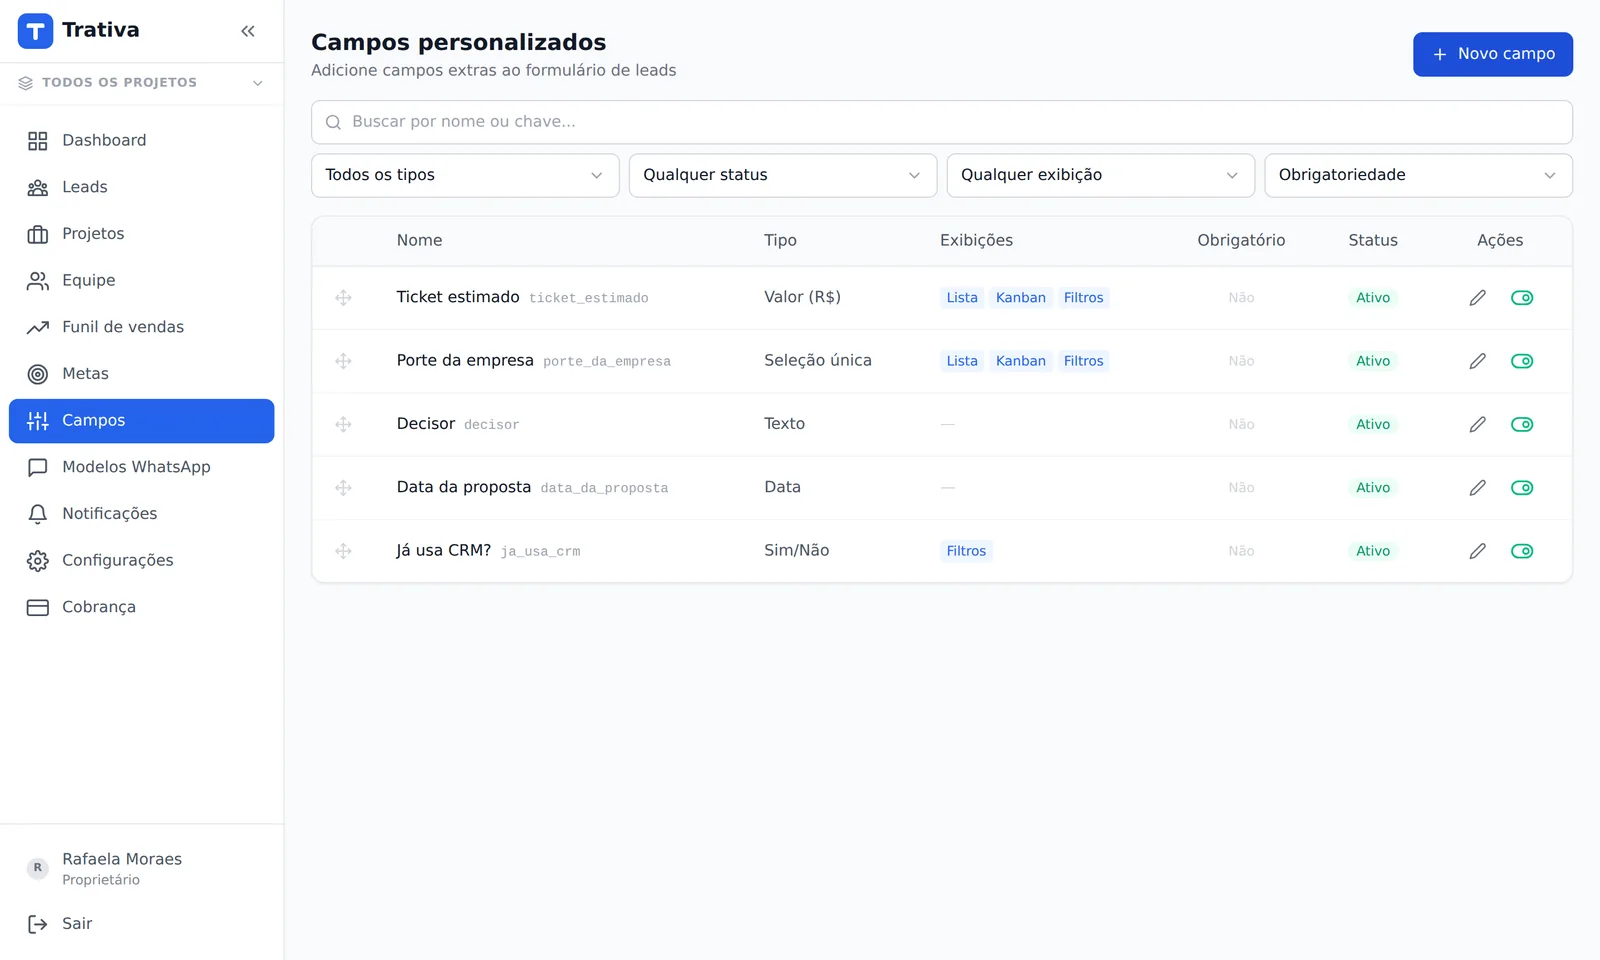1600x960 pixels.
Task: Navigate to Projetos
Action: click(141, 234)
